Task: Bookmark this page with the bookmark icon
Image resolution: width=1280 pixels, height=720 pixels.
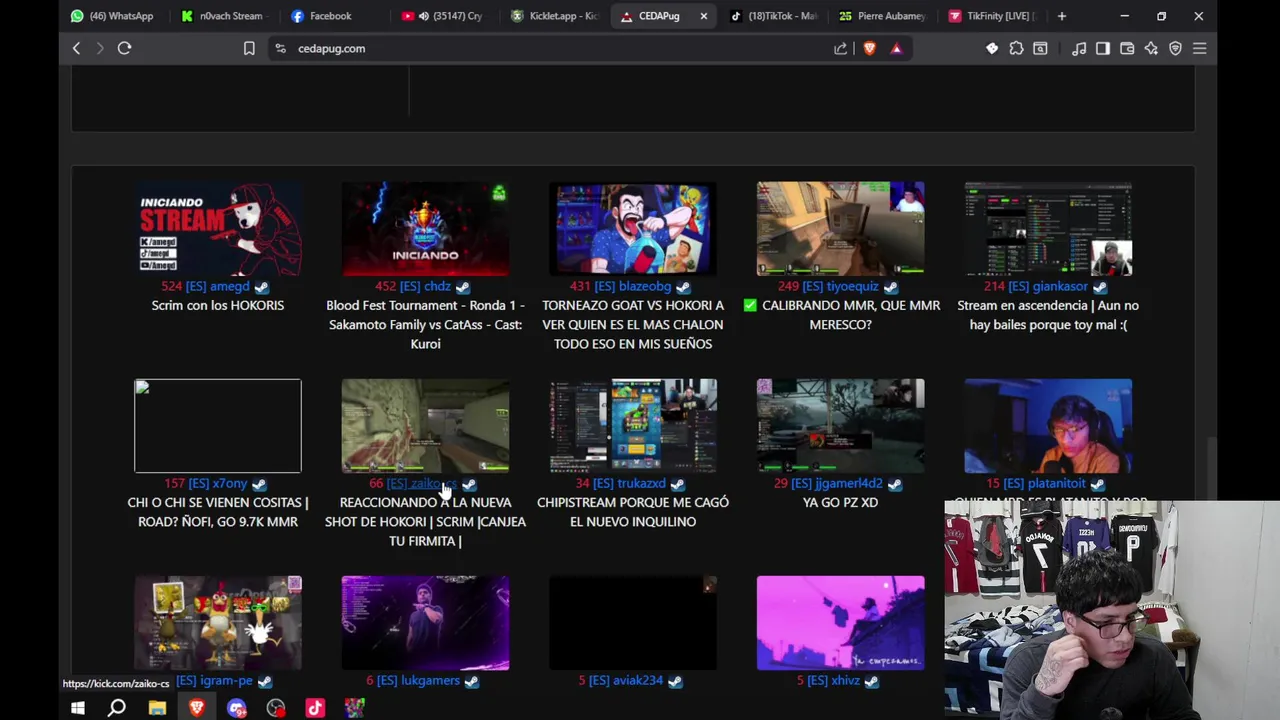Action: (249, 48)
